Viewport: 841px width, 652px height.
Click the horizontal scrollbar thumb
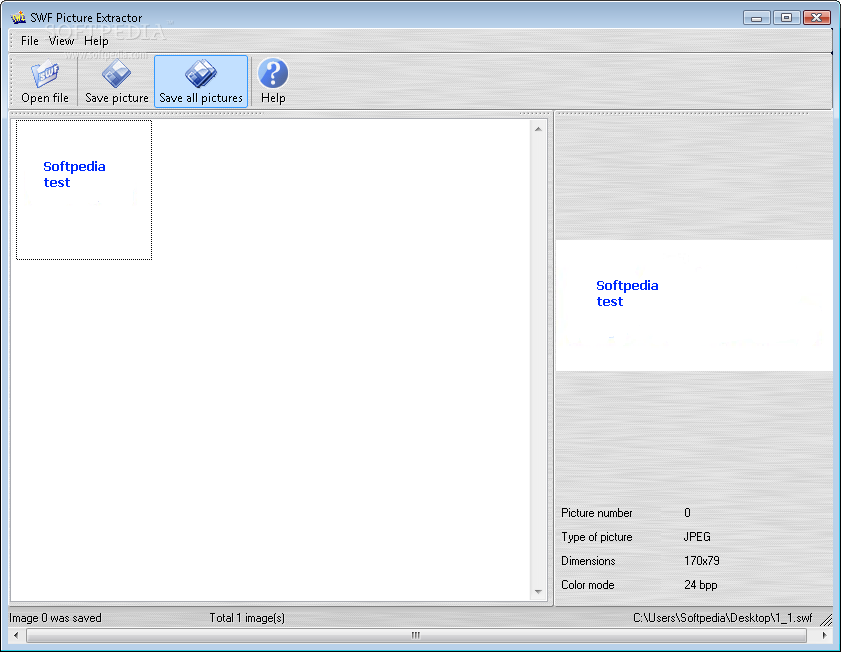[416, 635]
